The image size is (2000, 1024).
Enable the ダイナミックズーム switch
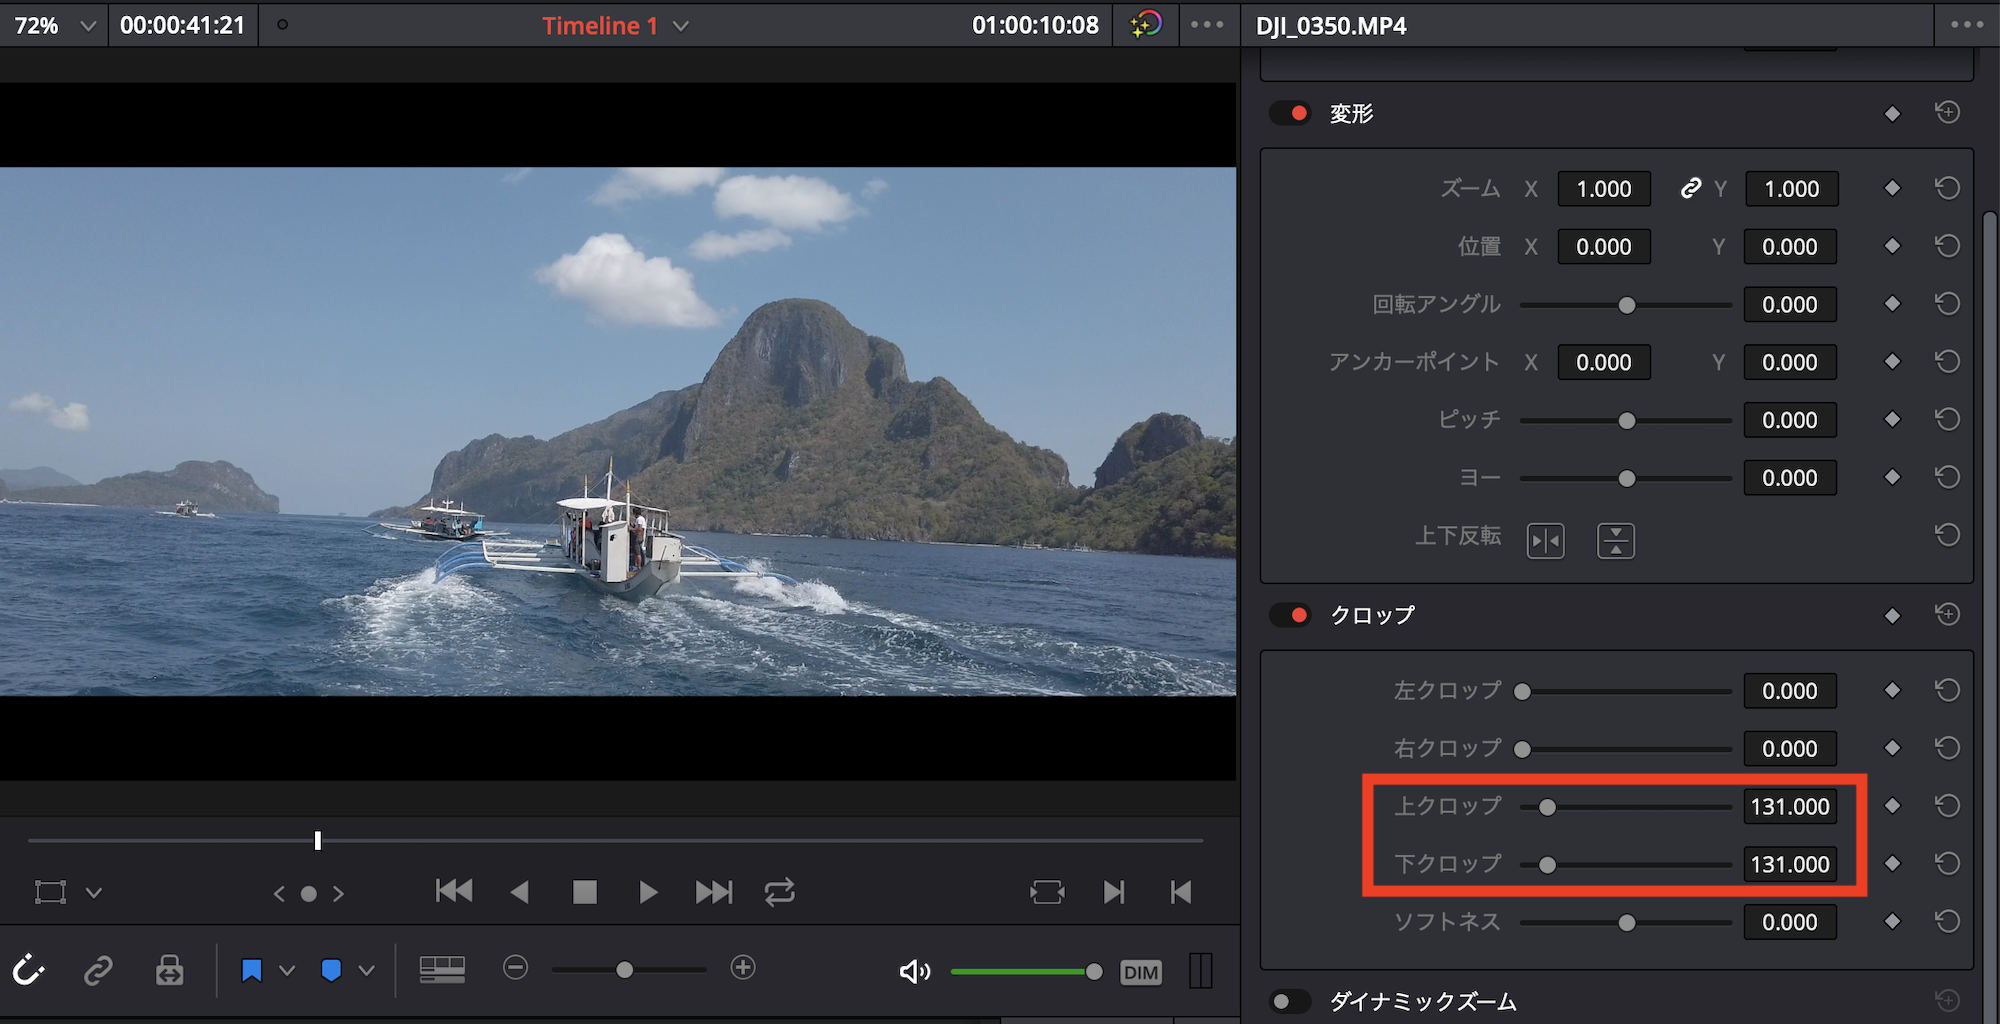click(x=1290, y=1001)
